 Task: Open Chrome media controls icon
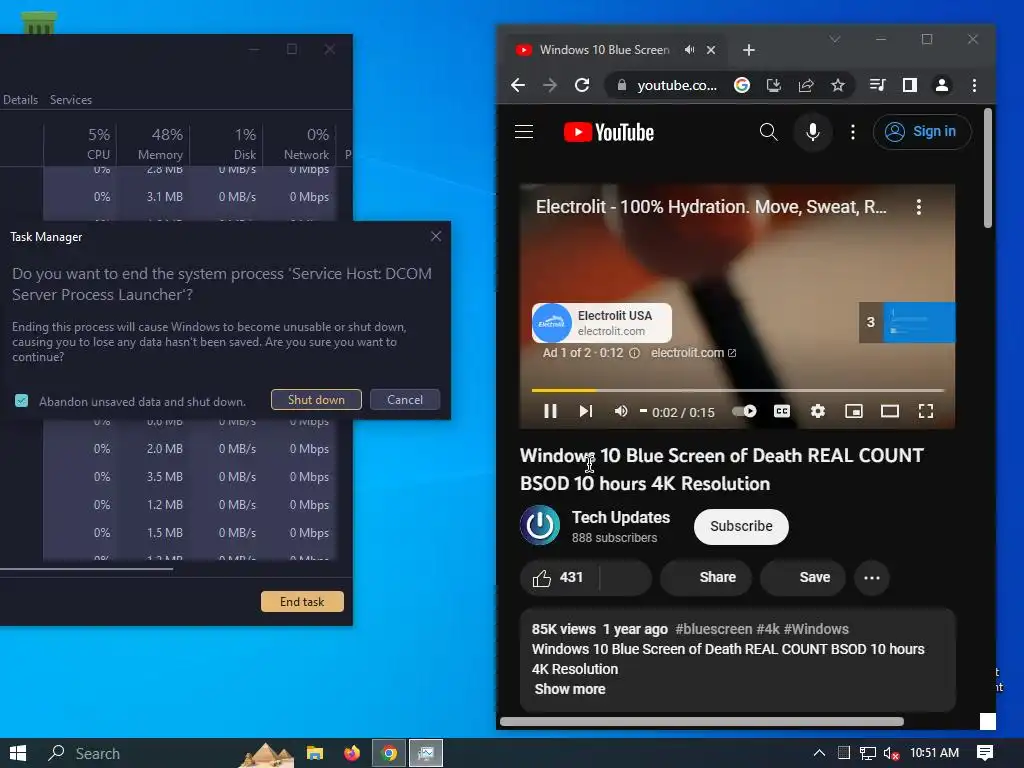pos(878,85)
